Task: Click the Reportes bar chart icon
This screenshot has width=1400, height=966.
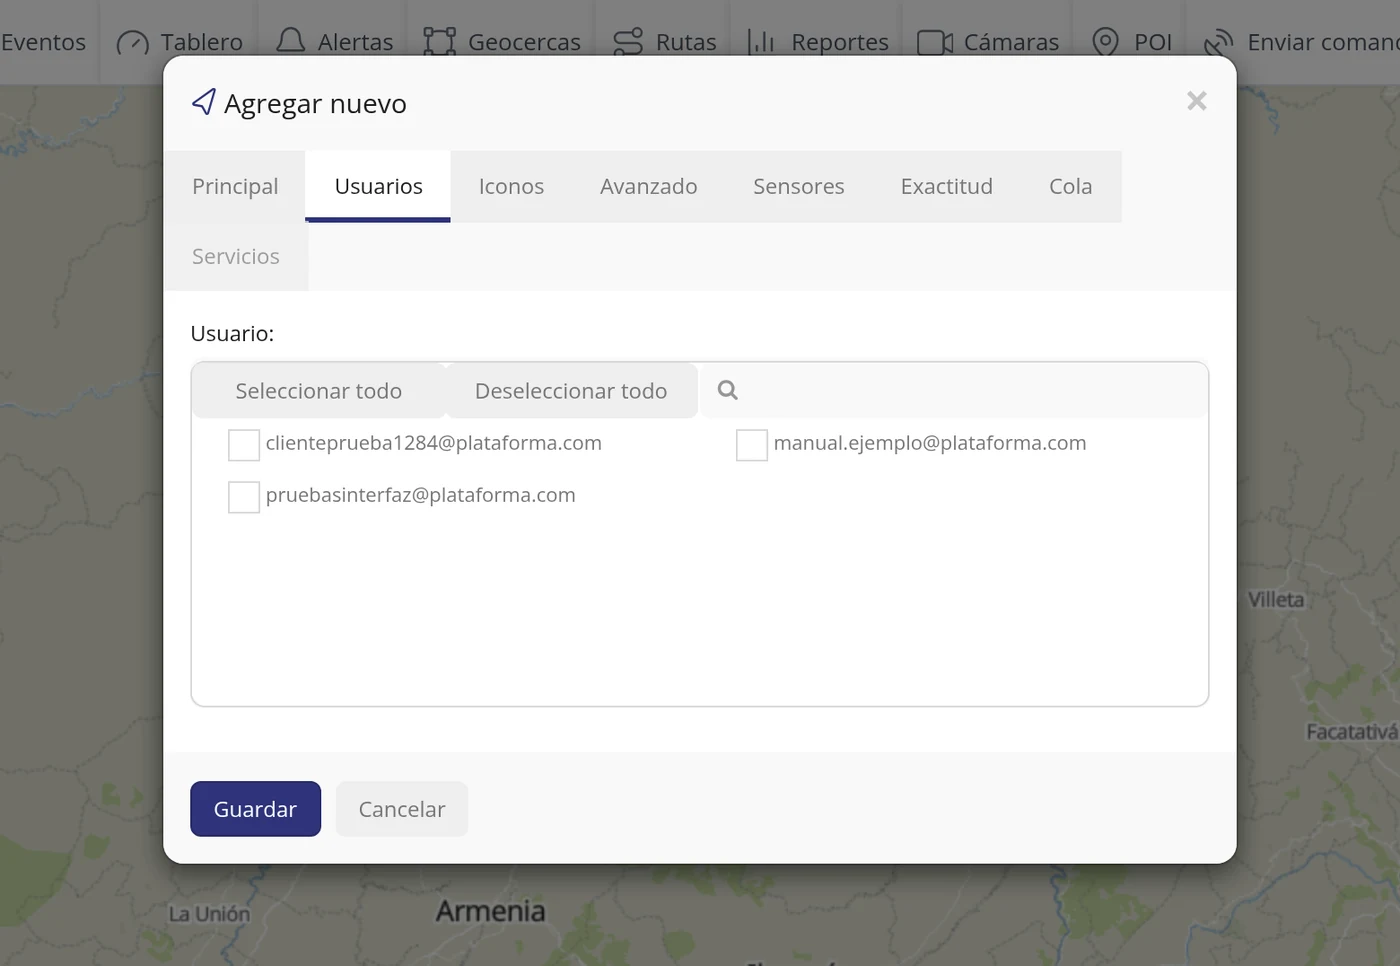Action: click(x=762, y=42)
